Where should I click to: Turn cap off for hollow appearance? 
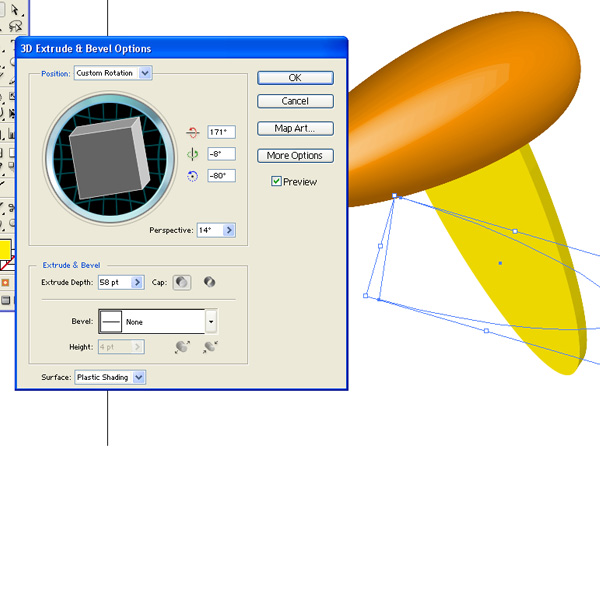209,282
